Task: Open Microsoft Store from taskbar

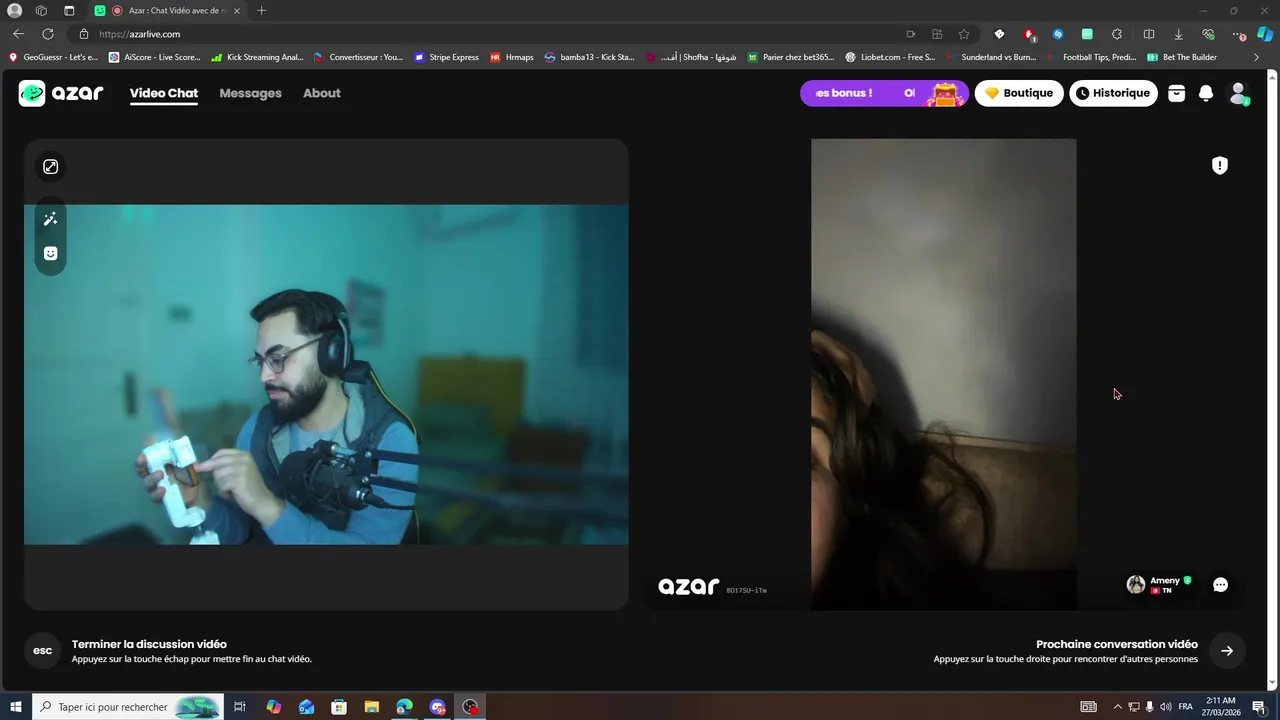Action: click(x=339, y=707)
